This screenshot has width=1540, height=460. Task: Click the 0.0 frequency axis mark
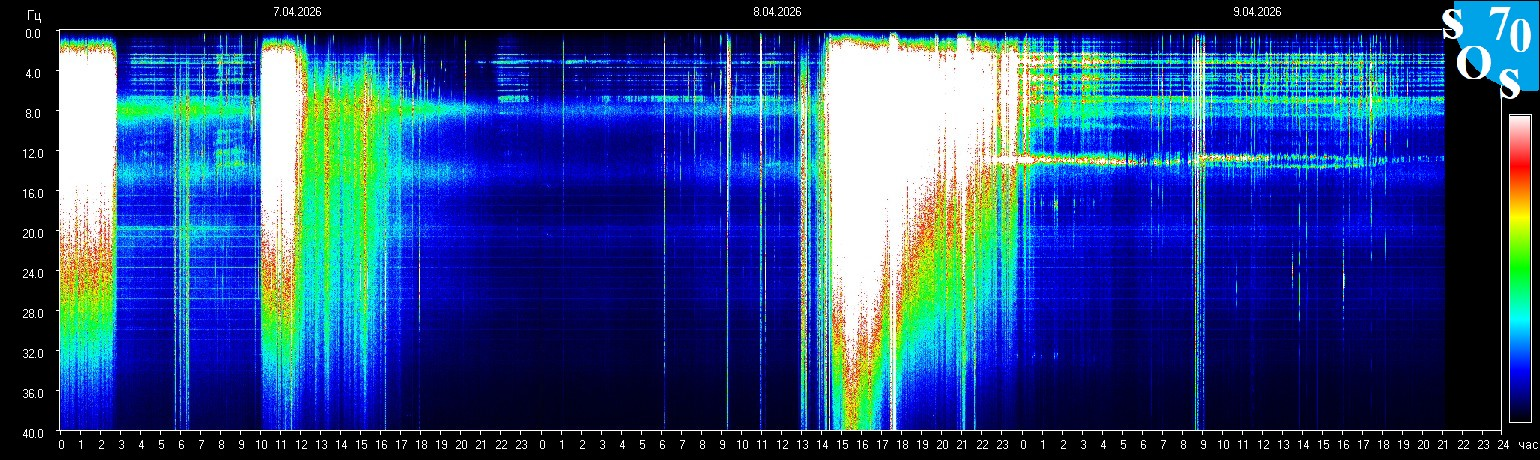(34, 33)
